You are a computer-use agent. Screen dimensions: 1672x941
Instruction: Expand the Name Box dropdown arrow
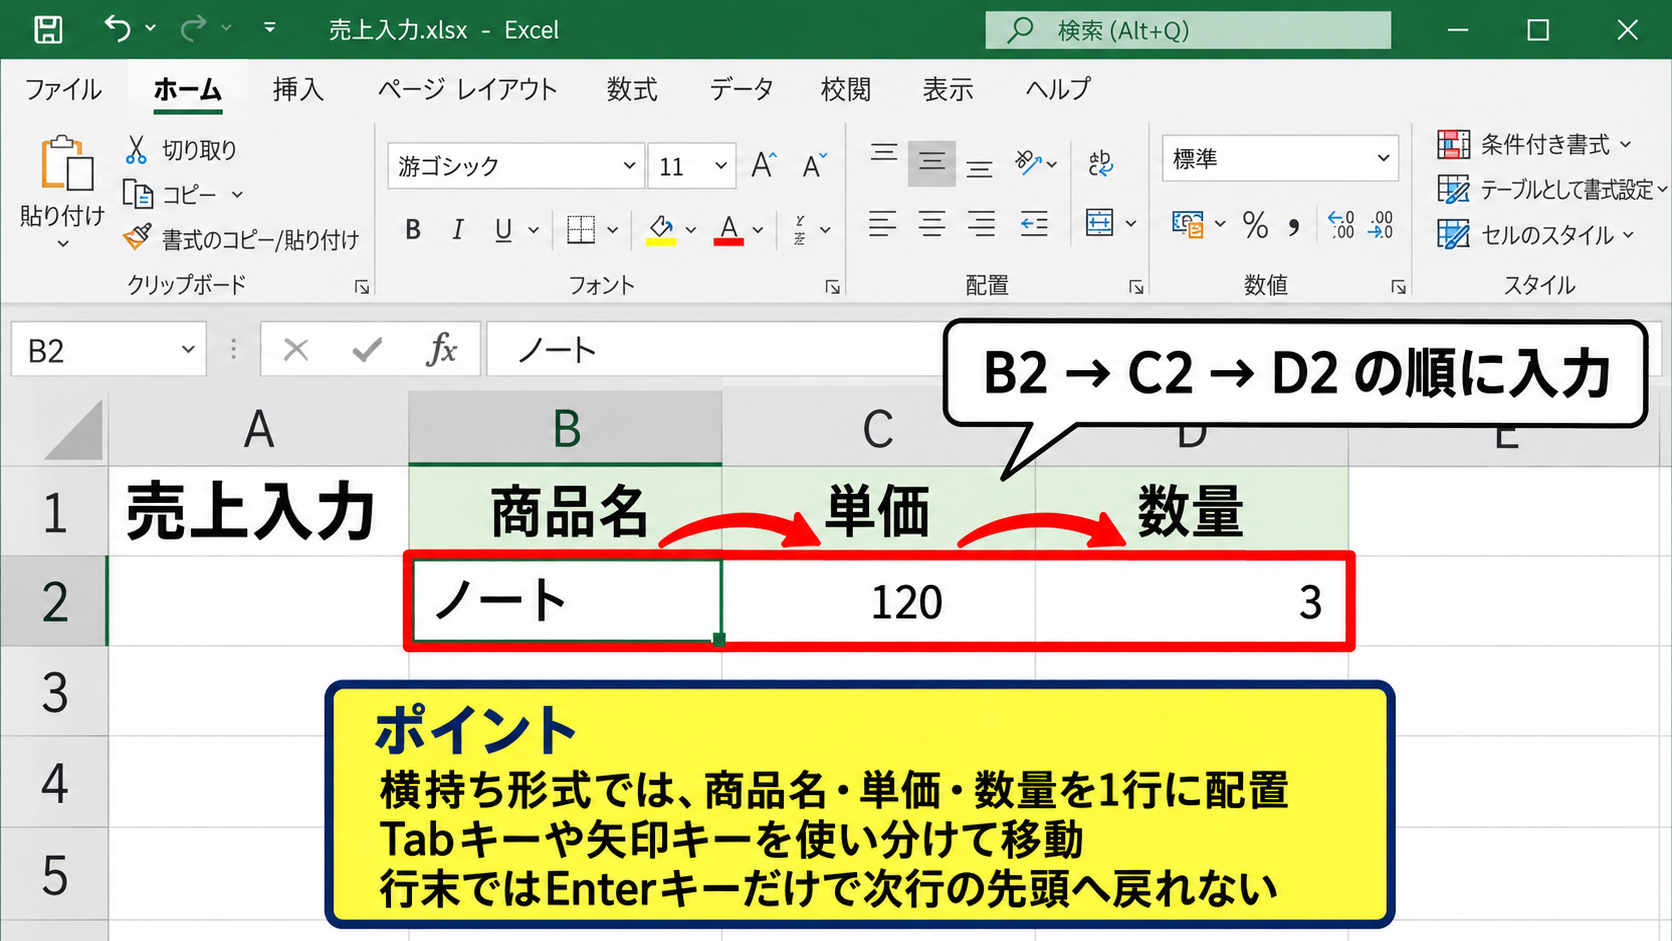pyautogui.click(x=188, y=349)
